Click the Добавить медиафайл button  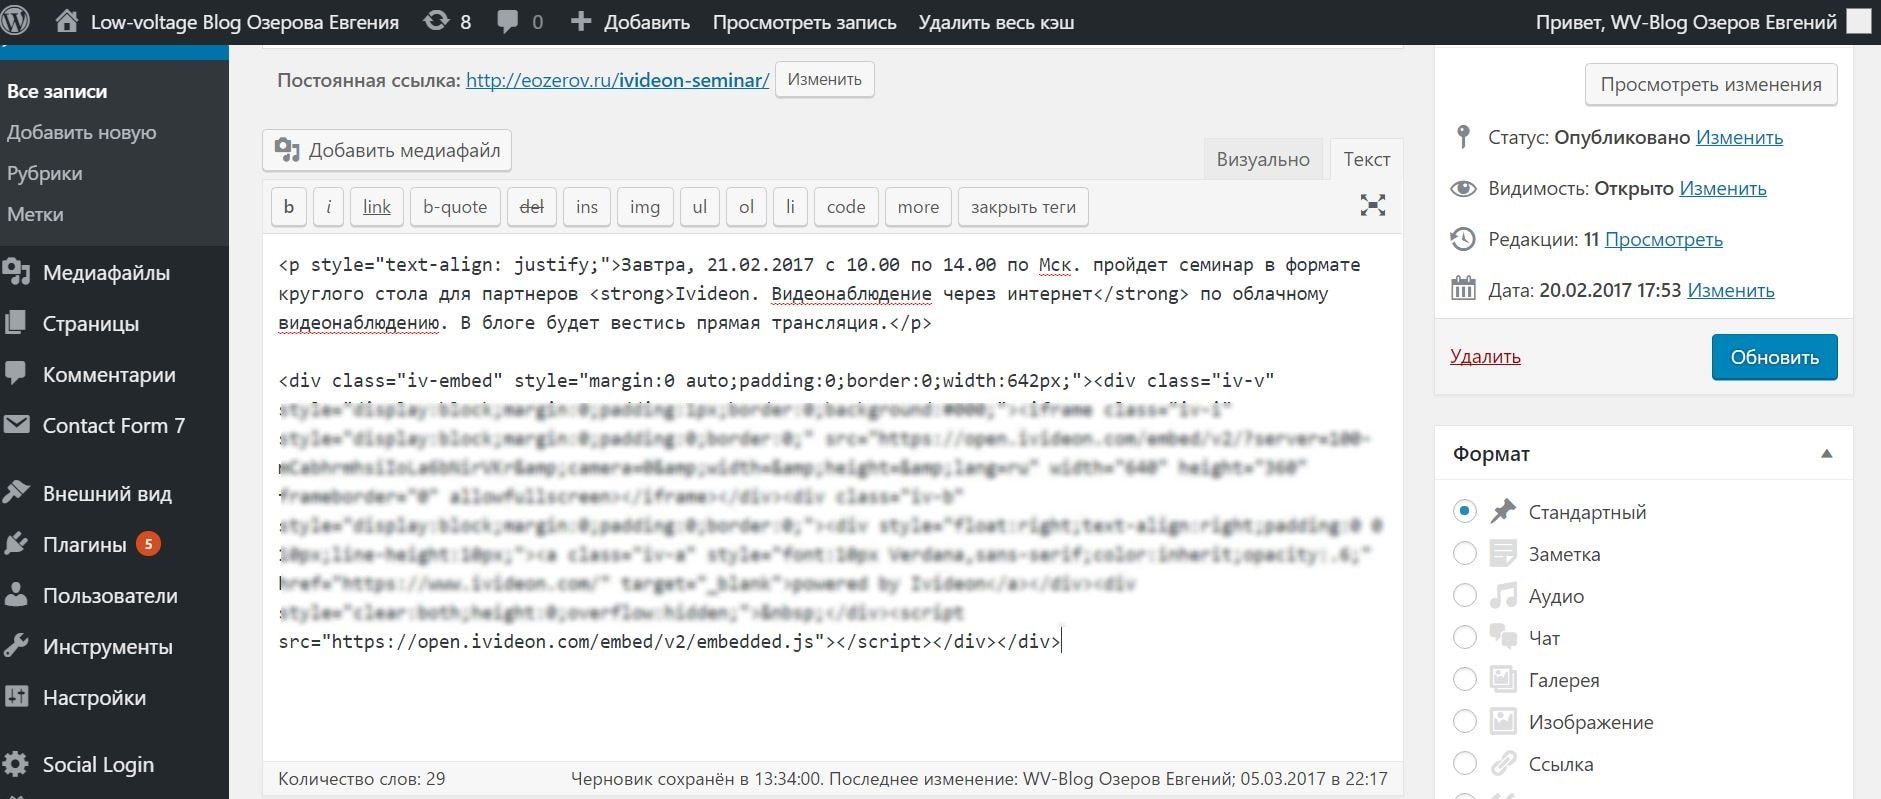(x=388, y=150)
